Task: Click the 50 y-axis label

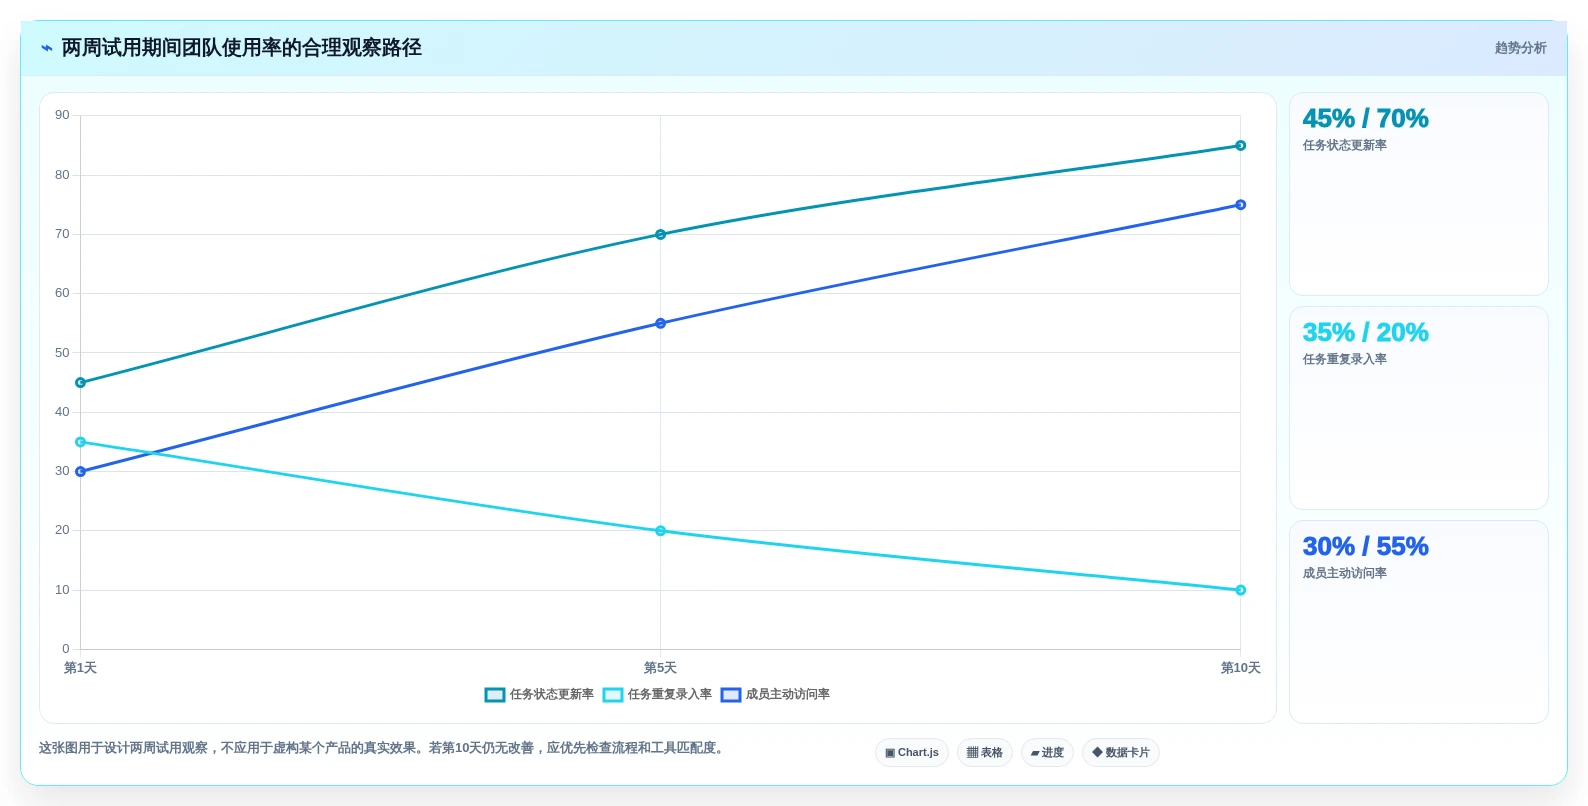Action: [62, 353]
